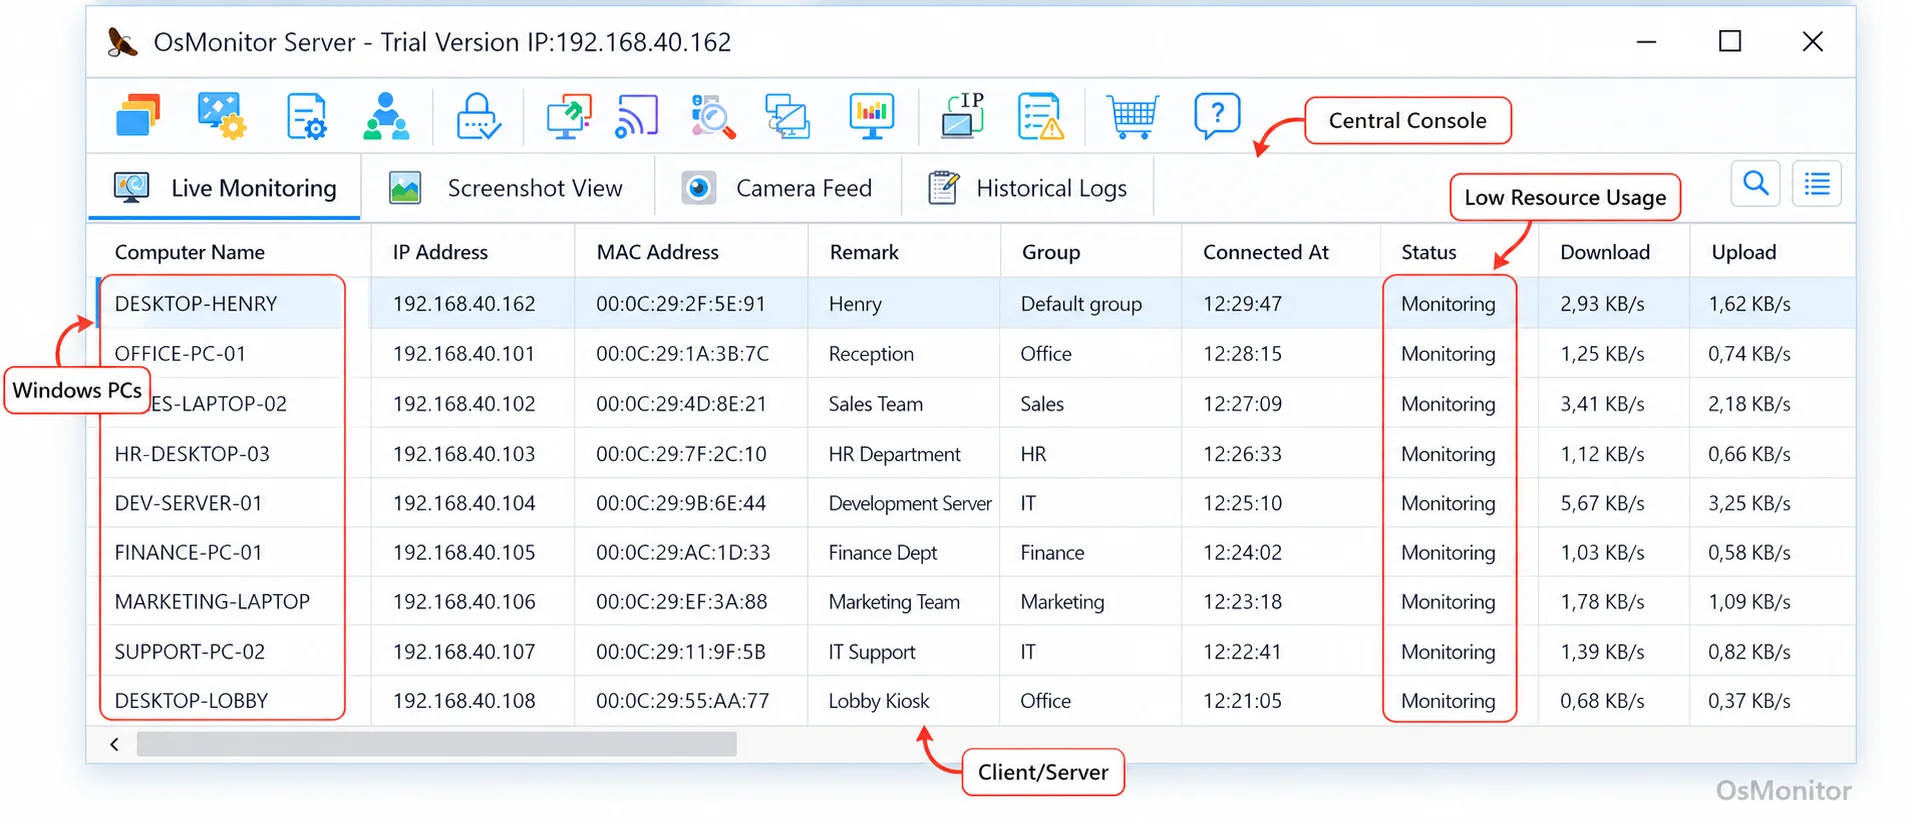1910x823 pixels.
Task: Open the bar chart statistics monitor icon
Action: pyautogui.click(x=871, y=116)
